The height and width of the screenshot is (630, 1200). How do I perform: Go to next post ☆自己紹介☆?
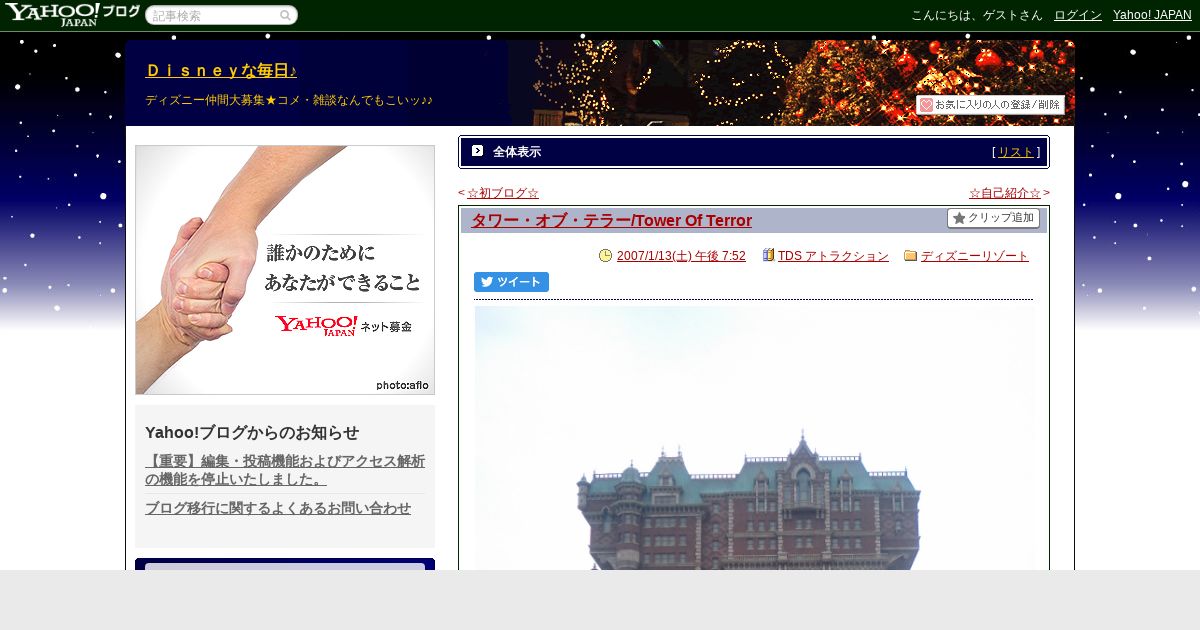coord(1005,193)
